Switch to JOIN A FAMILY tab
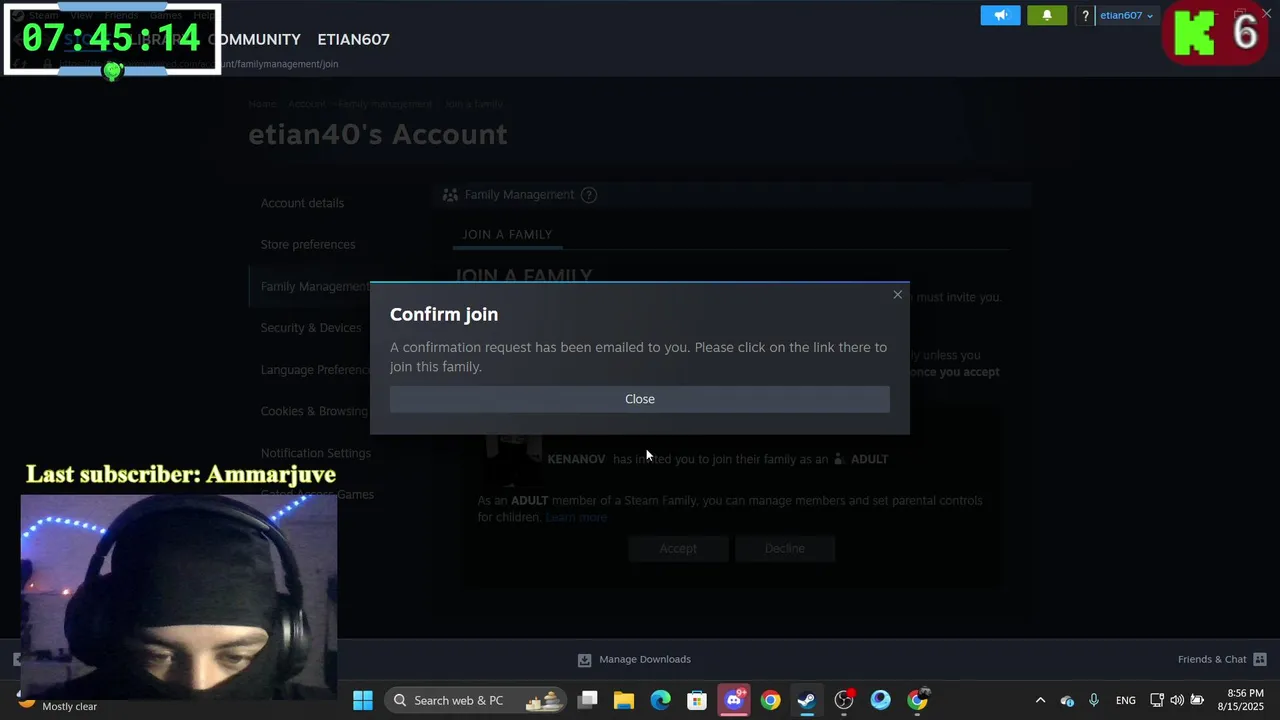 [x=507, y=234]
